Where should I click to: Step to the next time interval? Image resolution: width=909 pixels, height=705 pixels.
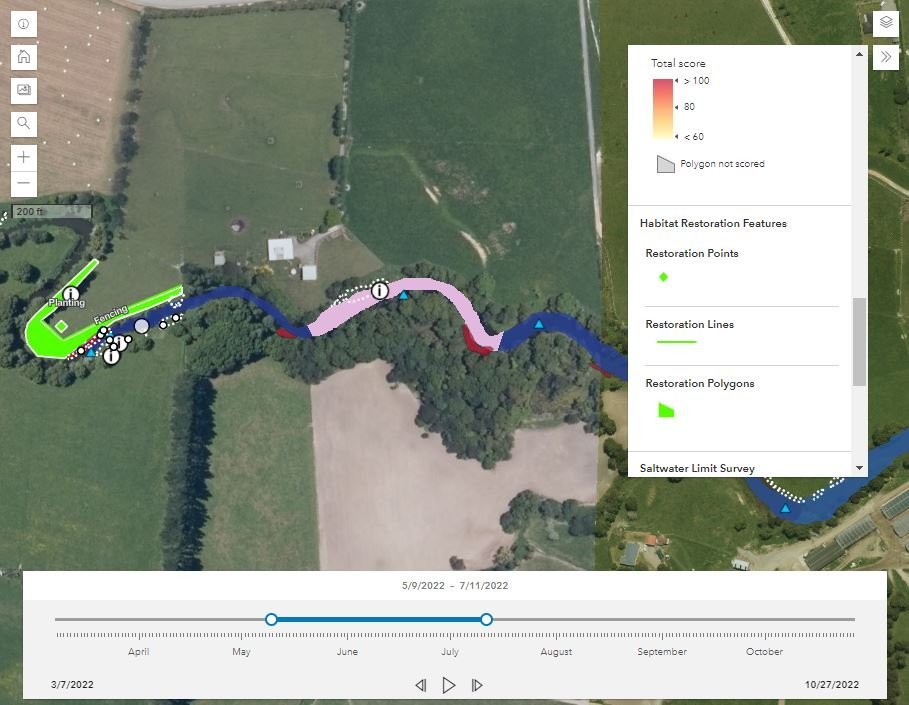[x=477, y=685]
